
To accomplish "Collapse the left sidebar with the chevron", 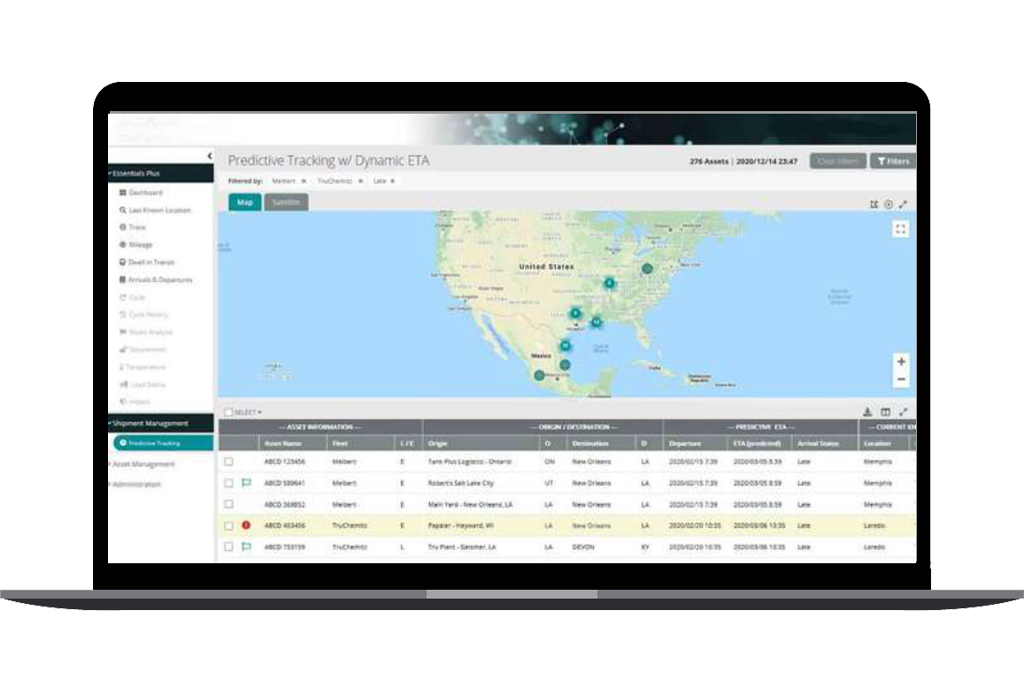I will (x=209, y=156).
